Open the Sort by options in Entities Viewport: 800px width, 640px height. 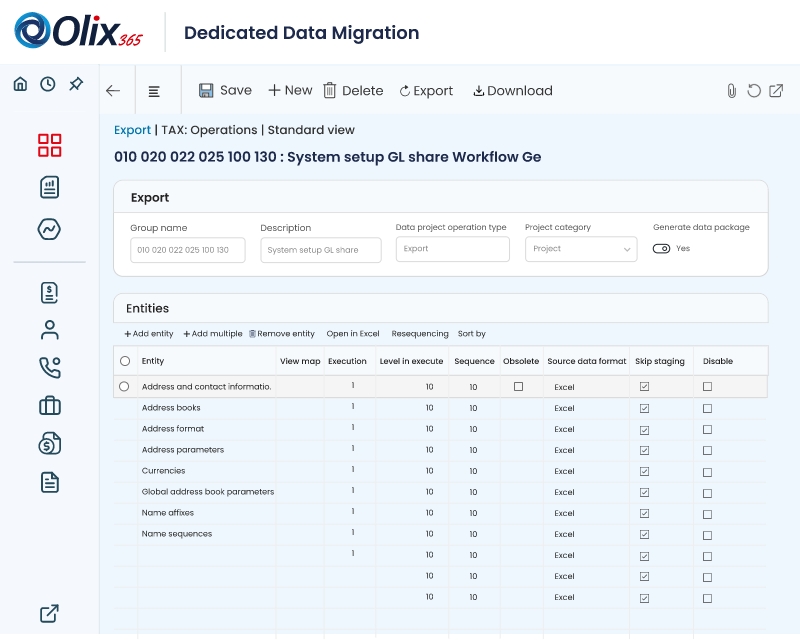point(470,334)
